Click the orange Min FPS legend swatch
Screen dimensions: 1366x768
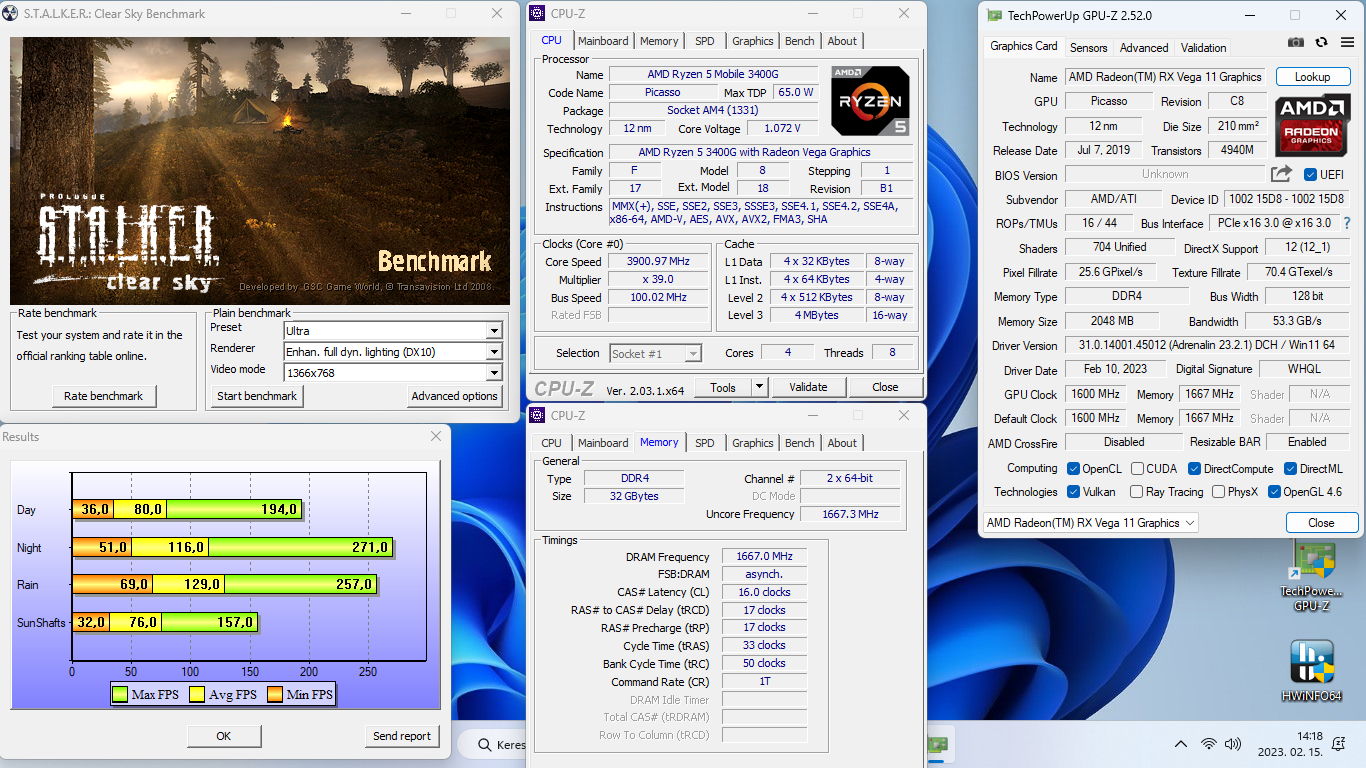tap(275, 694)
